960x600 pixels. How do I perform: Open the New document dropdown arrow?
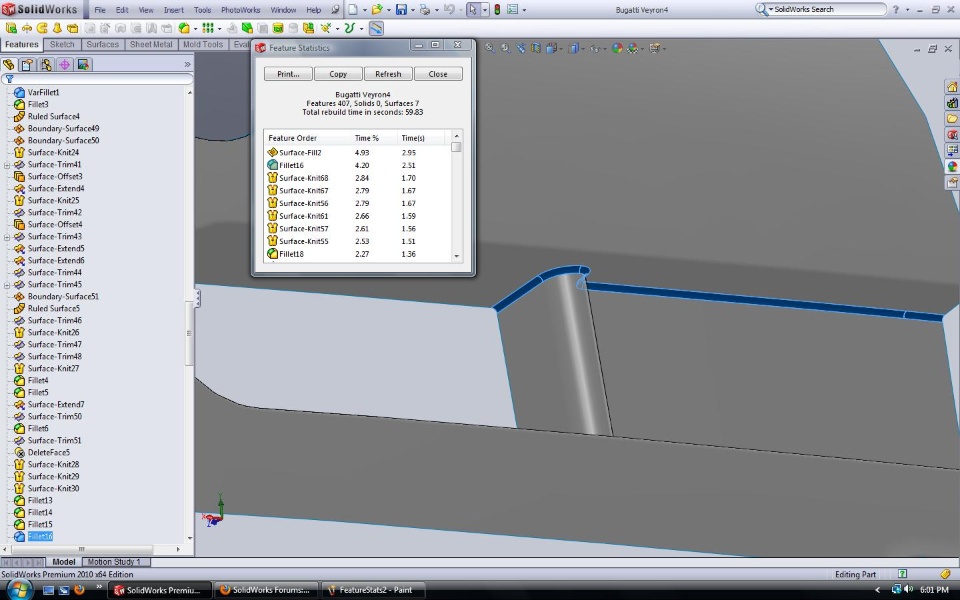(x=364, y=10)
